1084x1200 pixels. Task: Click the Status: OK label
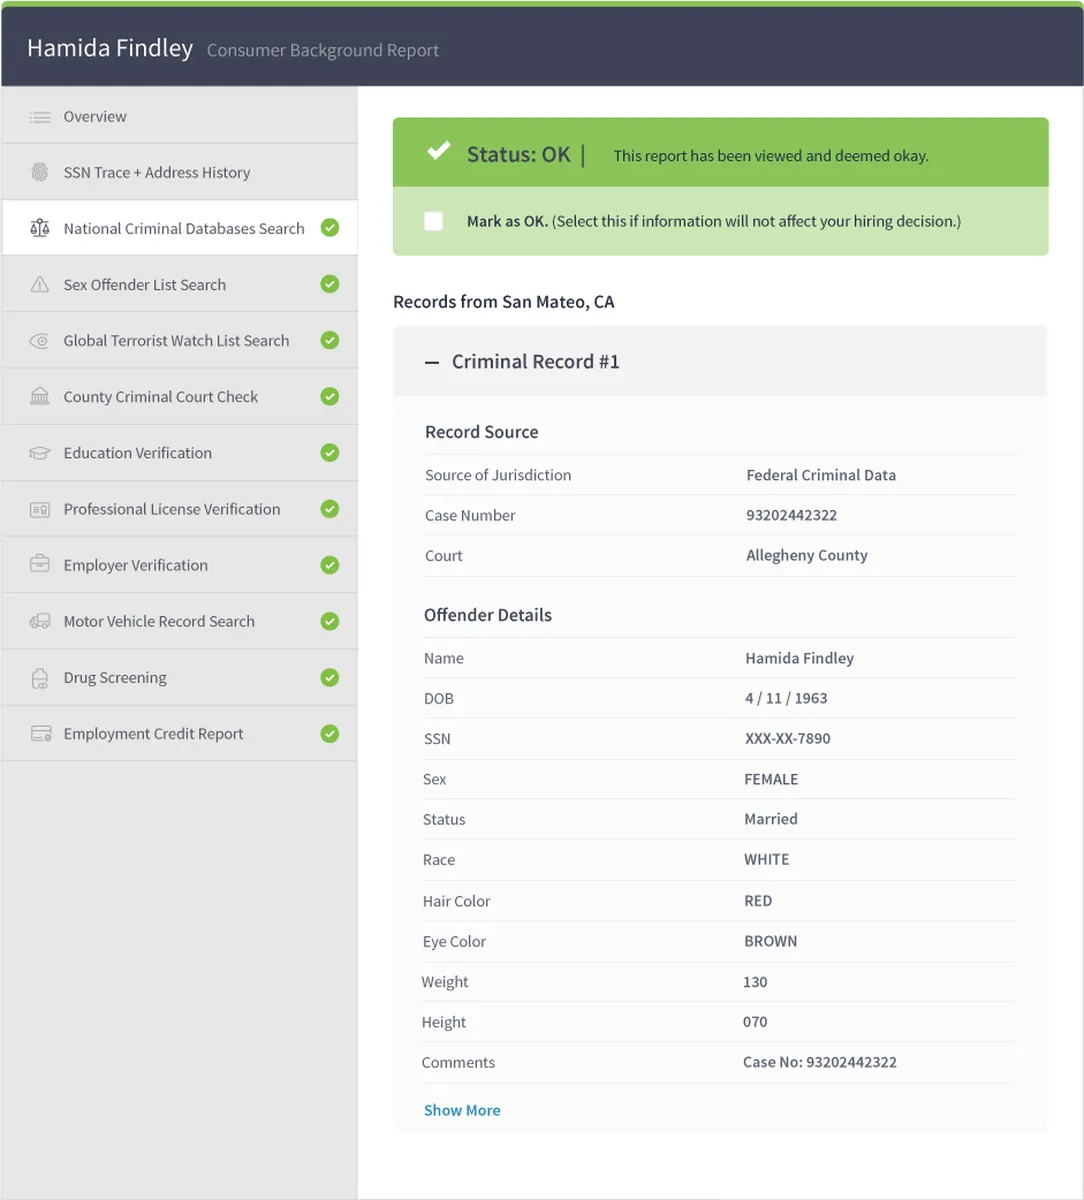tap(518, 154)
